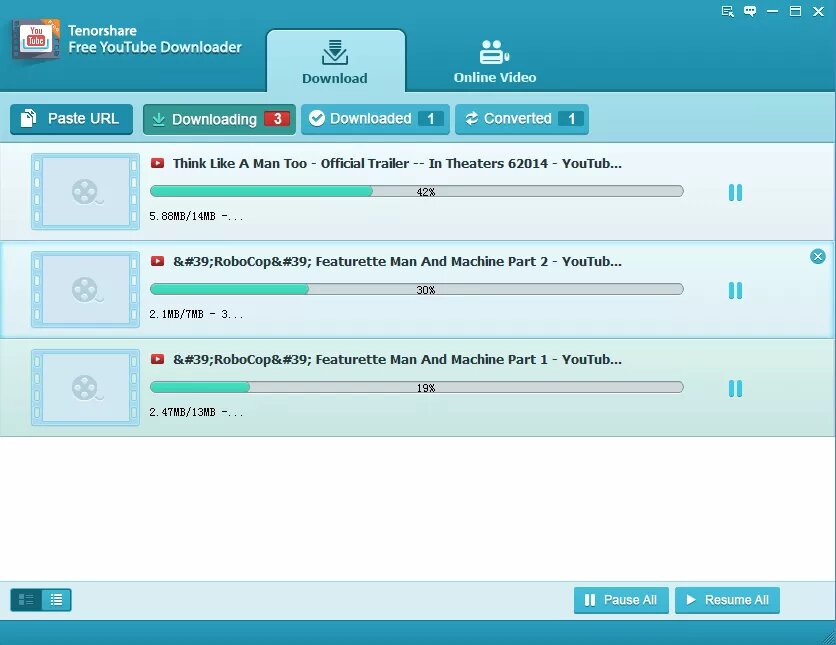Click the Think Like A Man Too thumbnail
Image resolution: width=836 pixels, height=645 pixels.
click(85, 192)
